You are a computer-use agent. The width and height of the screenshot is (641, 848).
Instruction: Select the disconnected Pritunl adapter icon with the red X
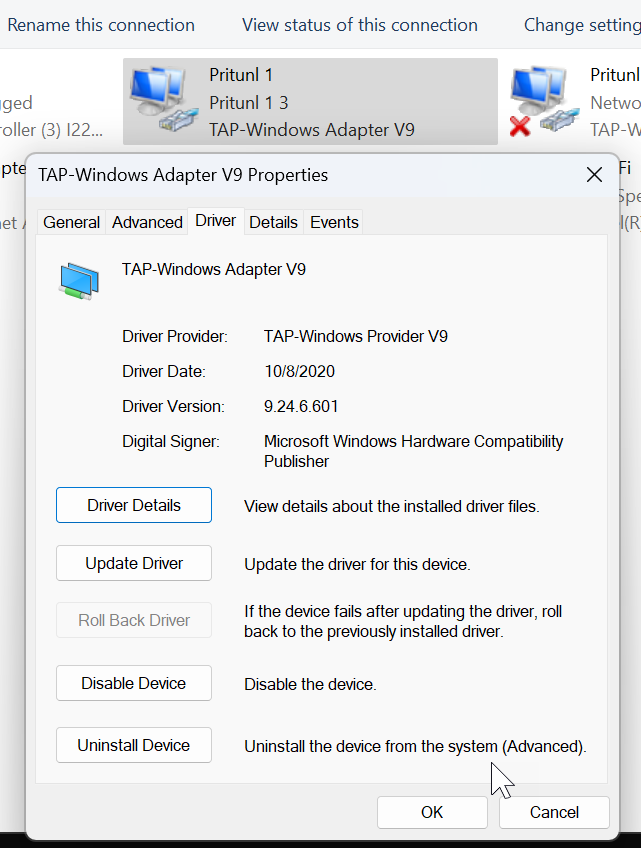tap(544, 101)
